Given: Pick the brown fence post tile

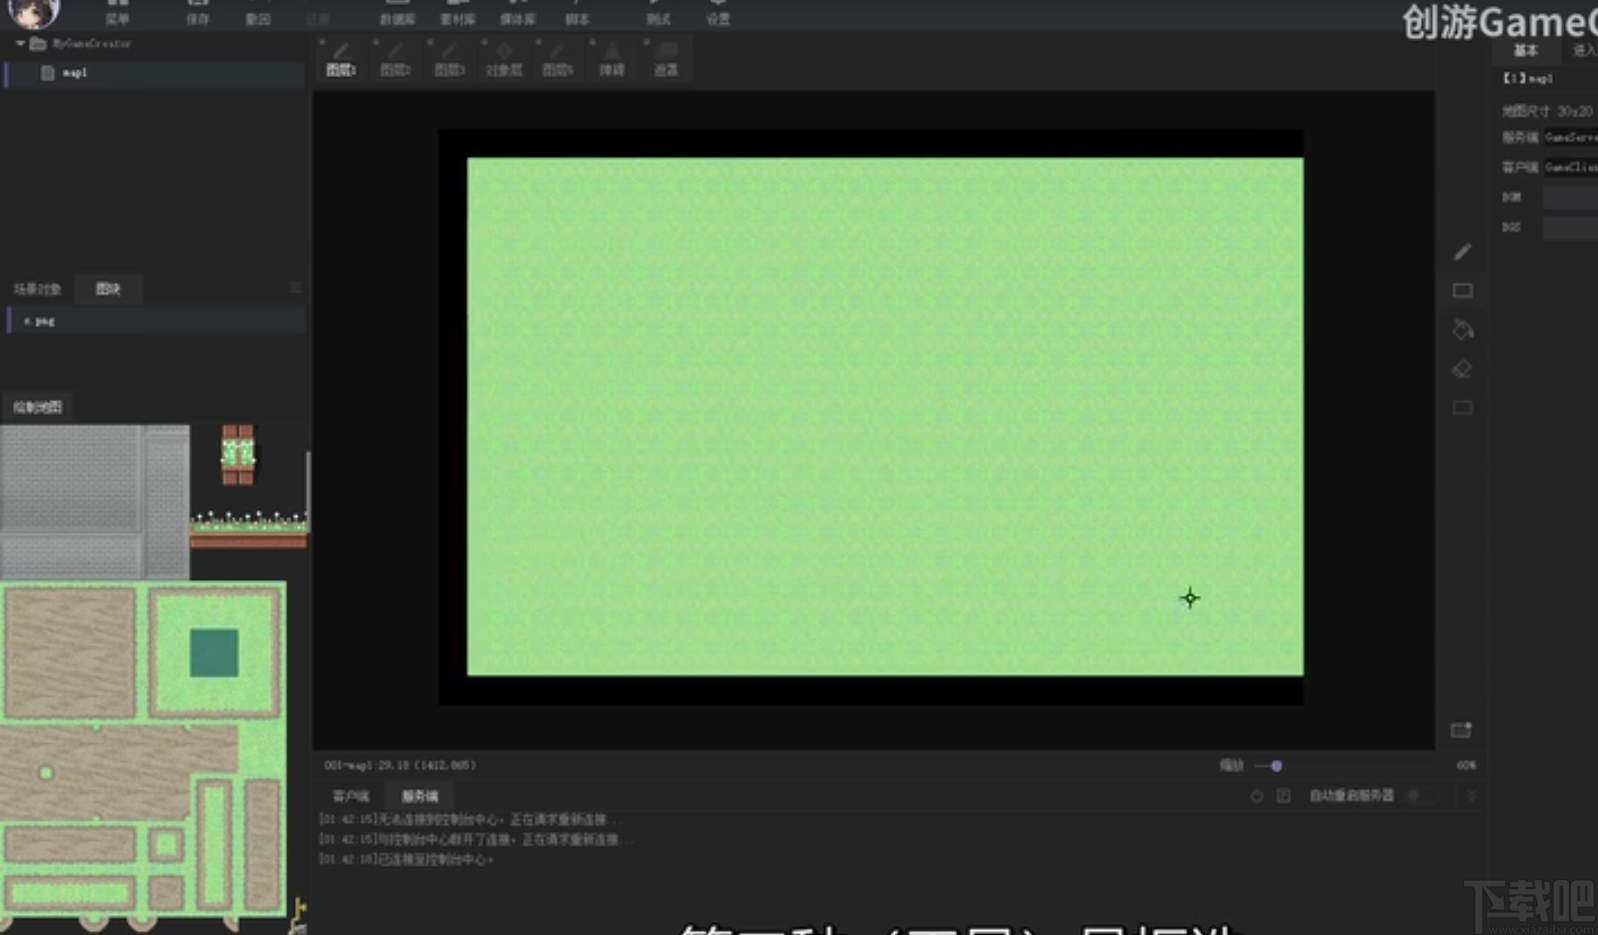Looking at the screenshot, I should click(238, 455).
